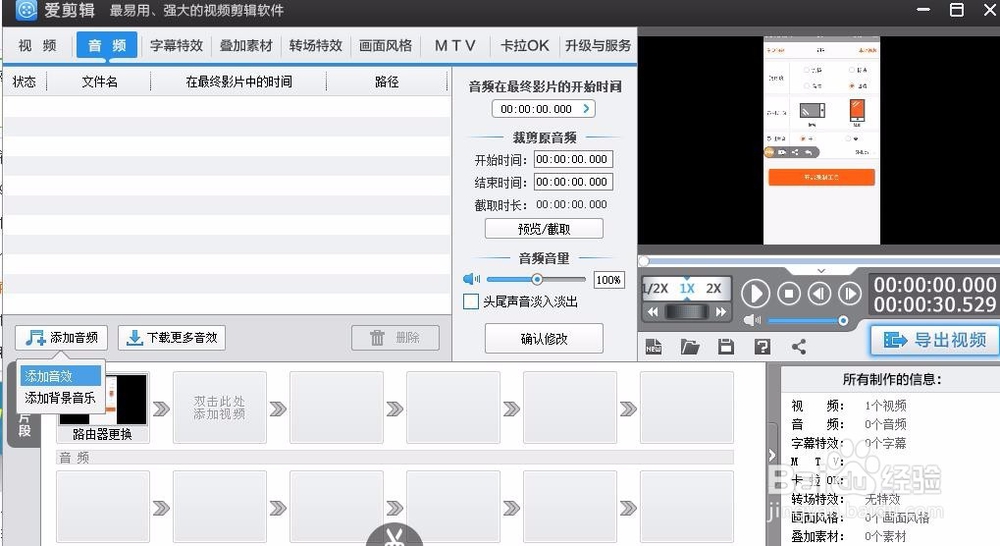Click the jog wheel between rewind arrows

point(686,312)
